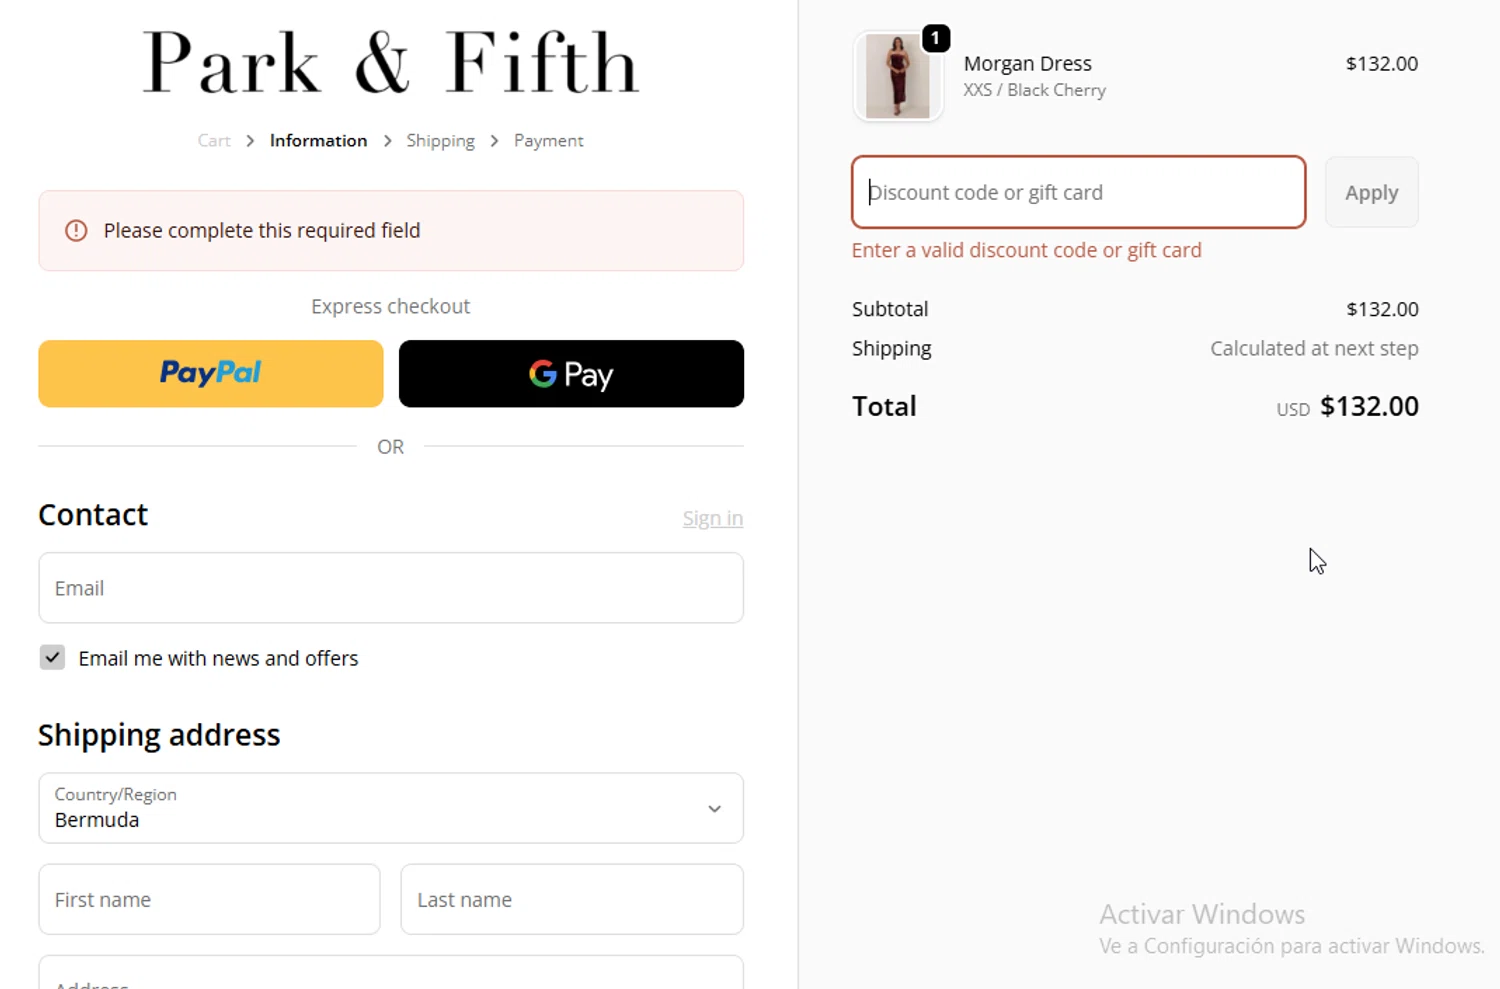Select the Shipping breadcrumb step
The height and width of the screenshot is (989, 1500).
coord(440,141)
